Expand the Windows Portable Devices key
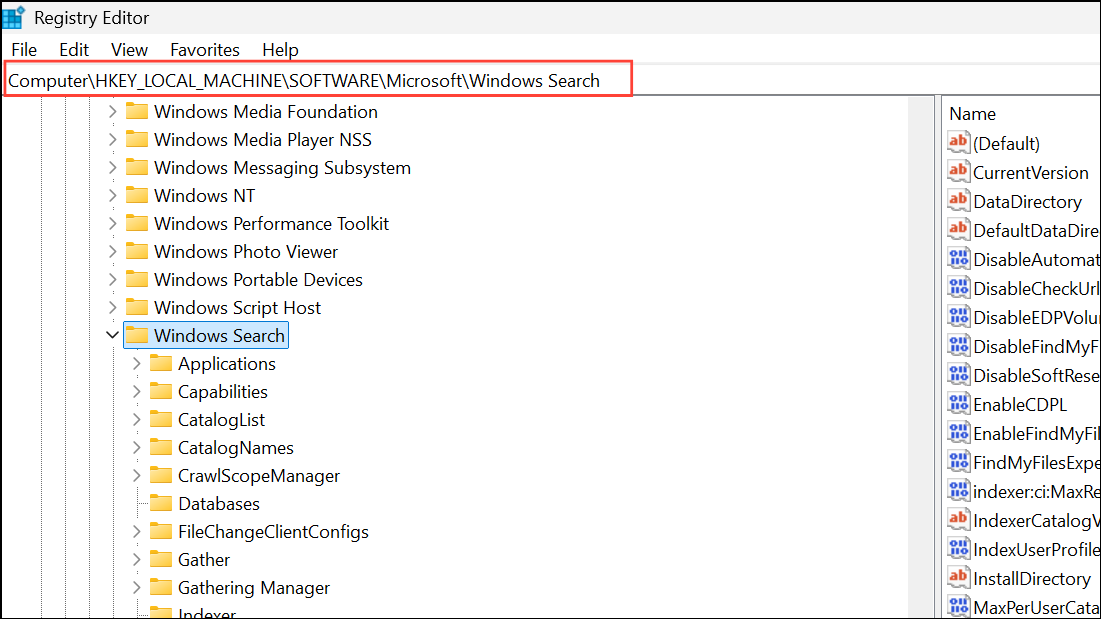 [x=112, y=279]
